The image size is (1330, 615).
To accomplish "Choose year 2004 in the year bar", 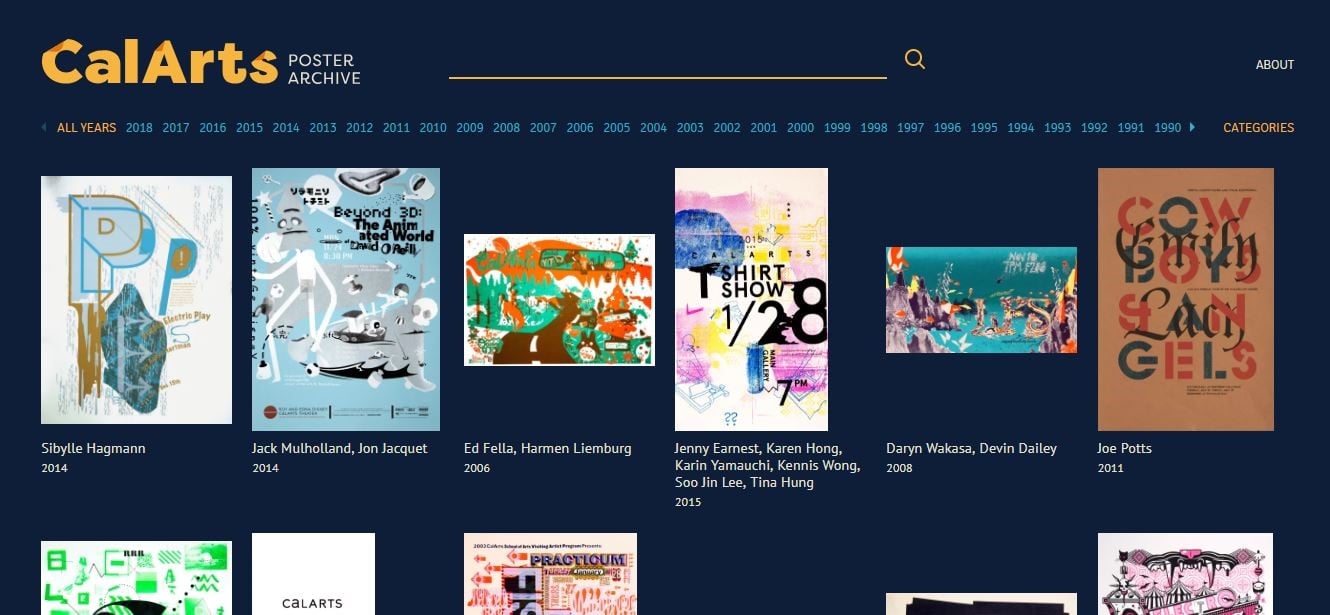I will click(x=654, y=128).
